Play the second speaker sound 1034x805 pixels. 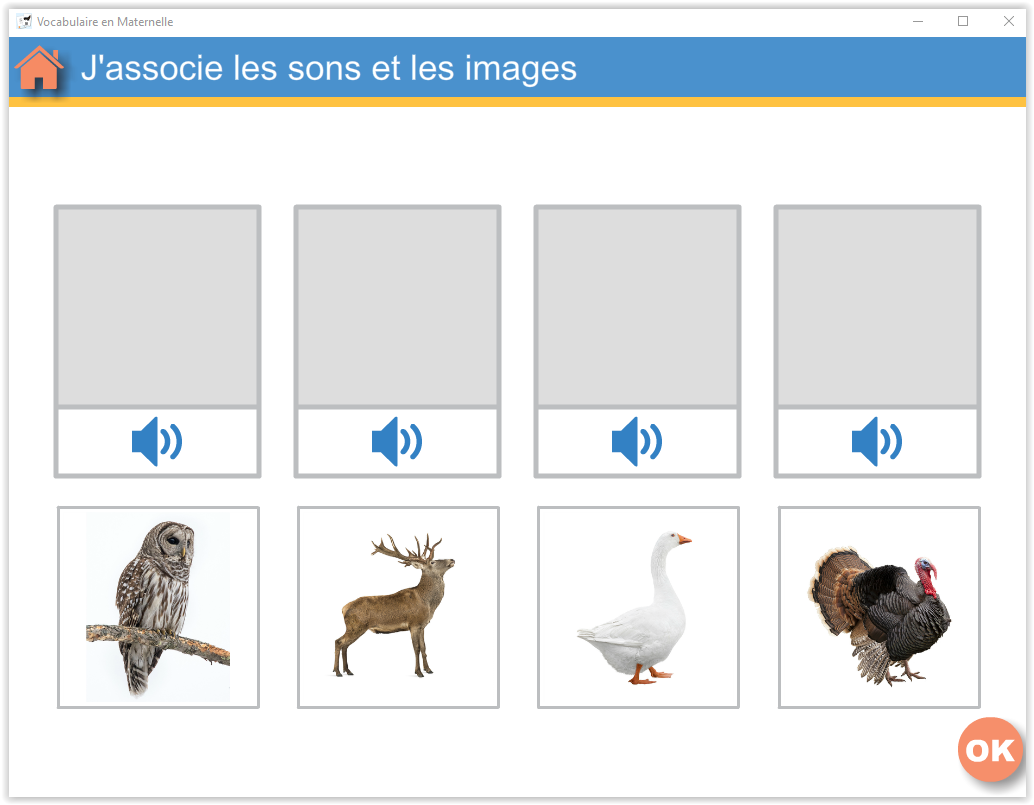397,441
